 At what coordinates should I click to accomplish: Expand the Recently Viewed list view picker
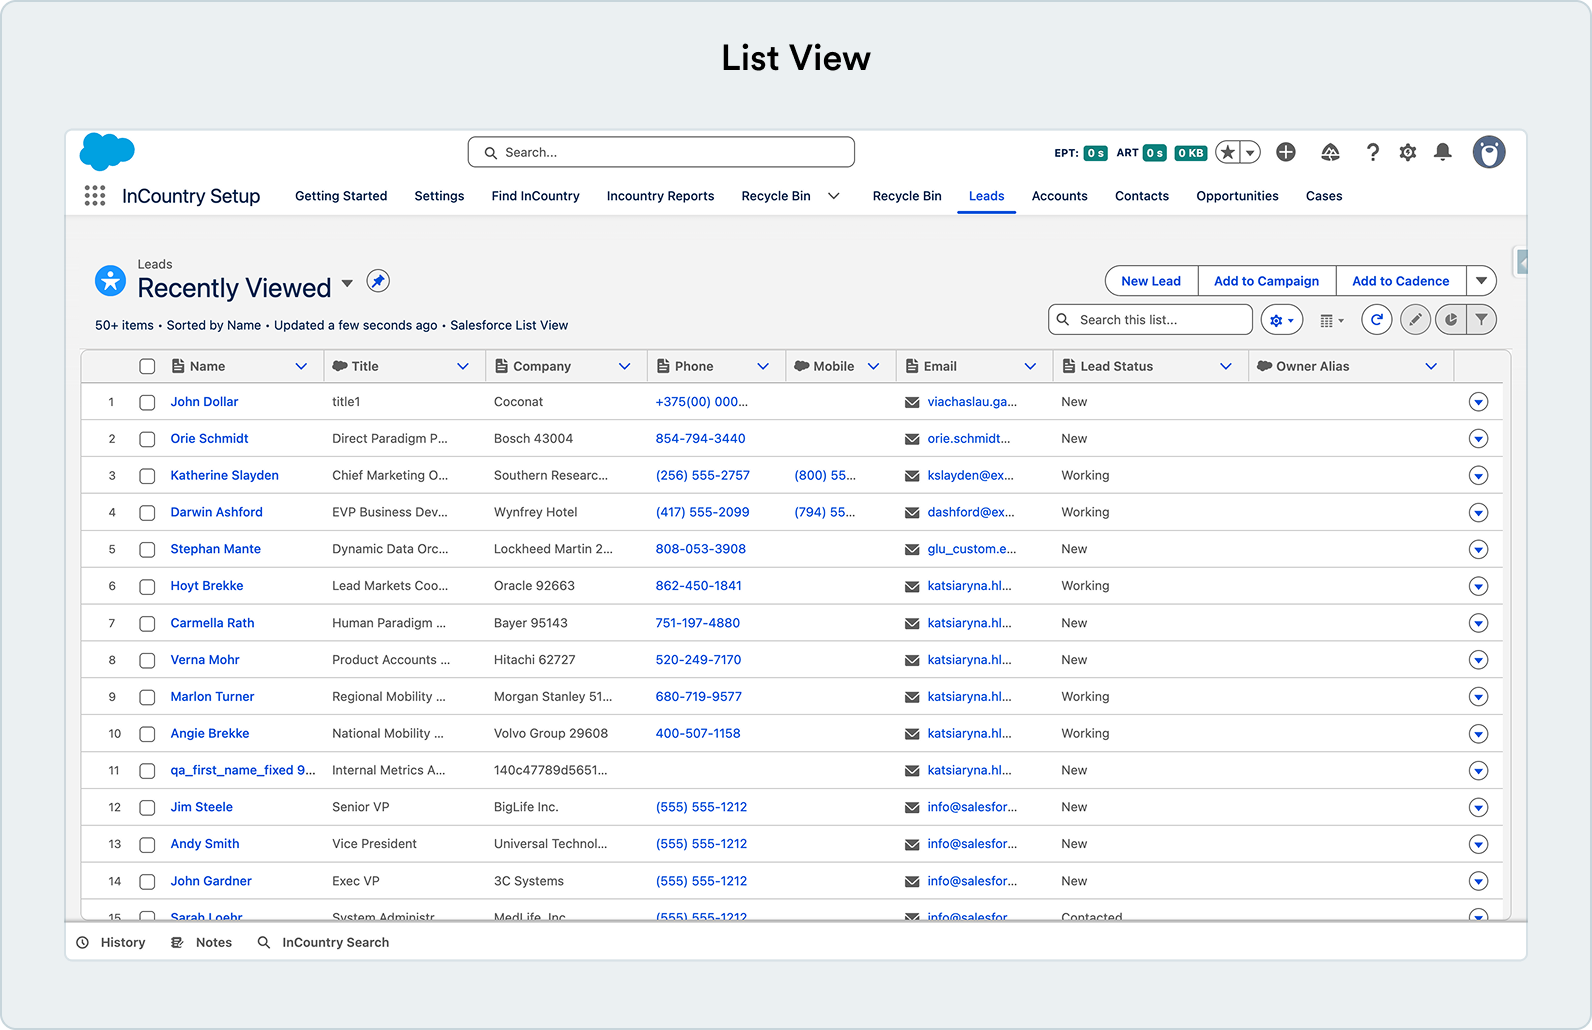click(347, 284)
